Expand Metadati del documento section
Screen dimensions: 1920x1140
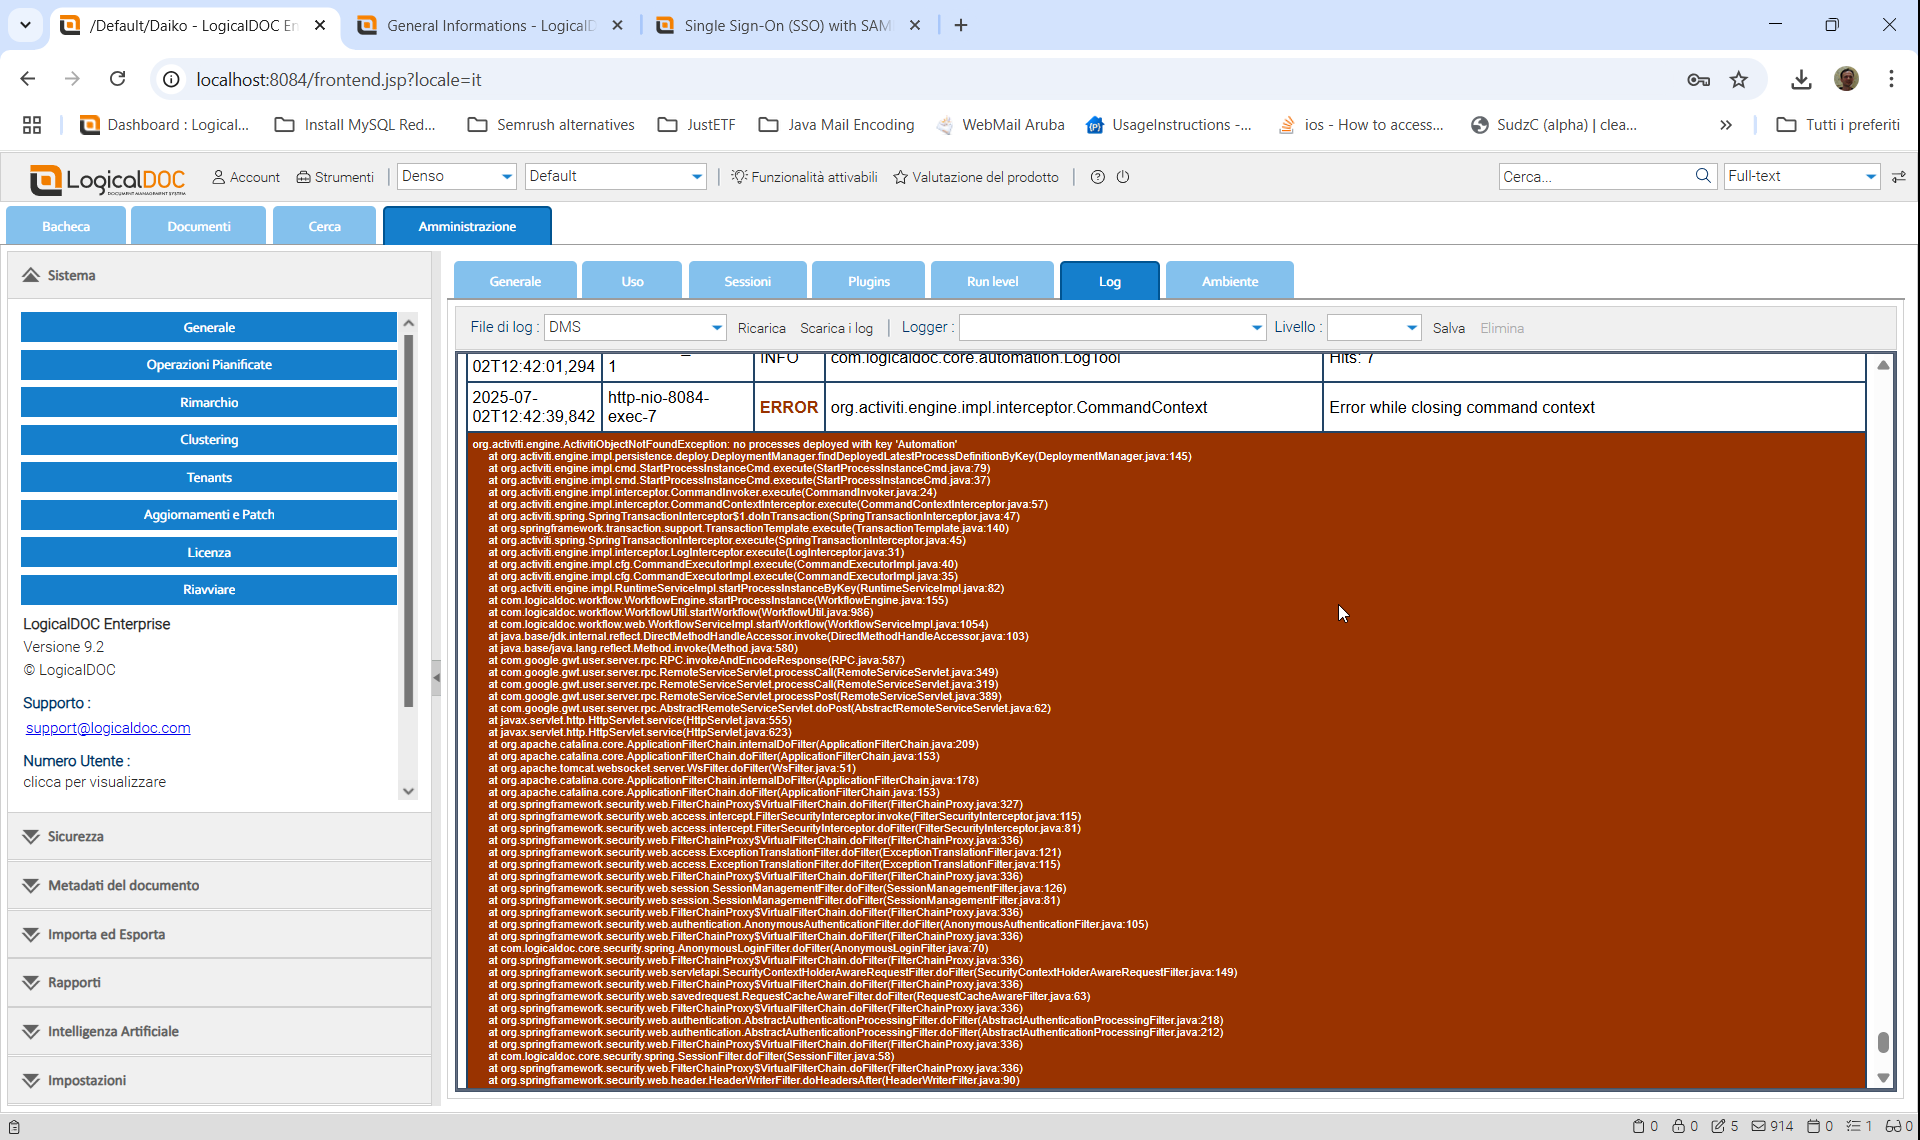pyautogui.click(x=219, y=885)
